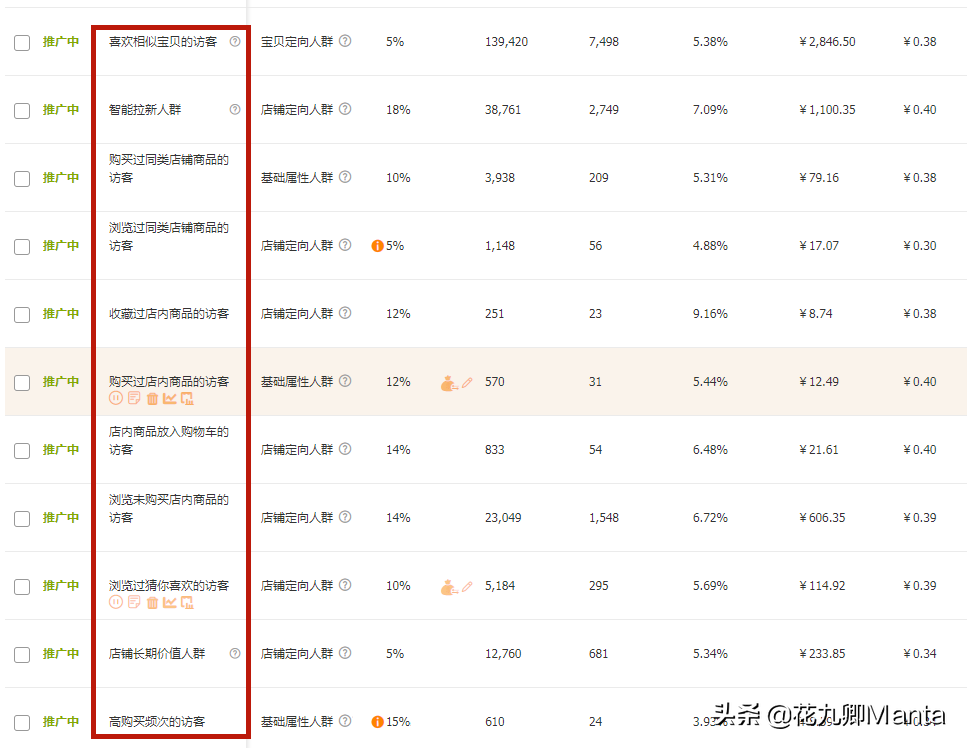This screenshot has width=967, height=748.
Task: Delete the 购买过店内商品的访客 audience via trash icon
Action: (152, 399)
